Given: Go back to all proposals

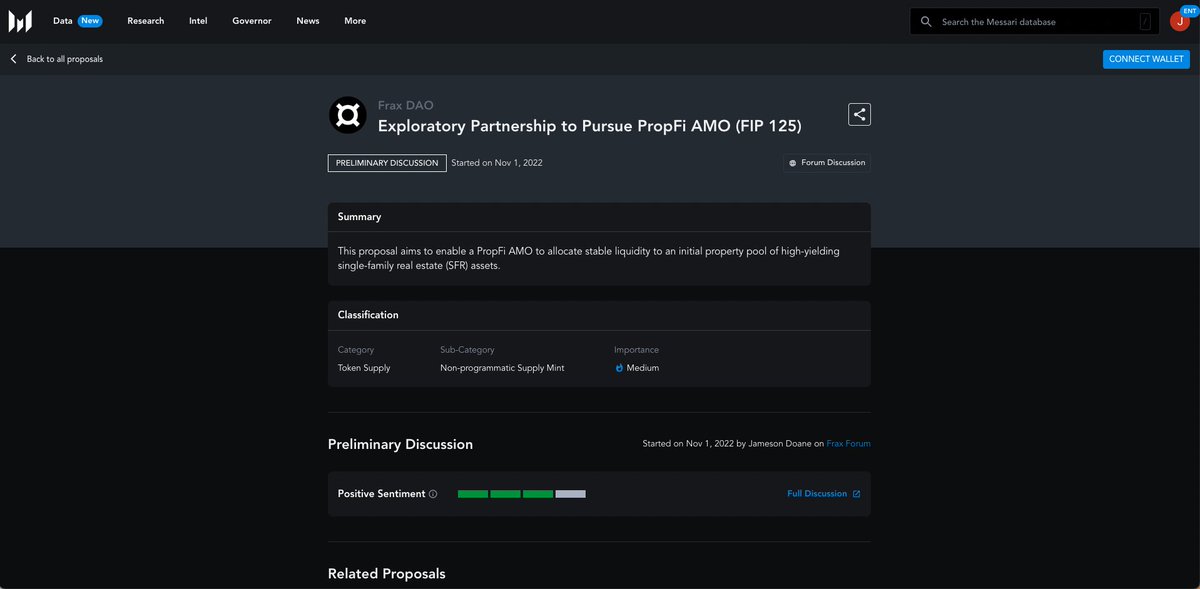Looking at the screenshot, I should [64, 59].
